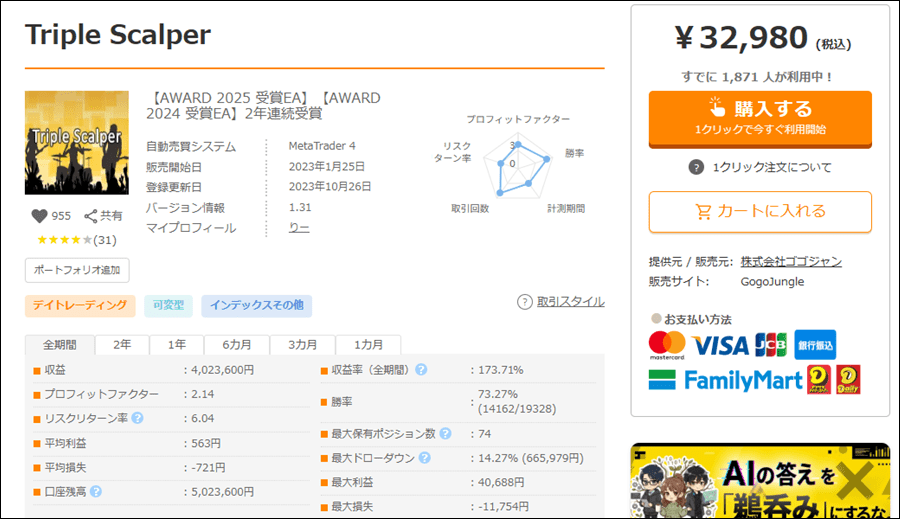Open help icon next to 1クリック注文について
This screenshot has width=900, height=519.
pos(696,167)
